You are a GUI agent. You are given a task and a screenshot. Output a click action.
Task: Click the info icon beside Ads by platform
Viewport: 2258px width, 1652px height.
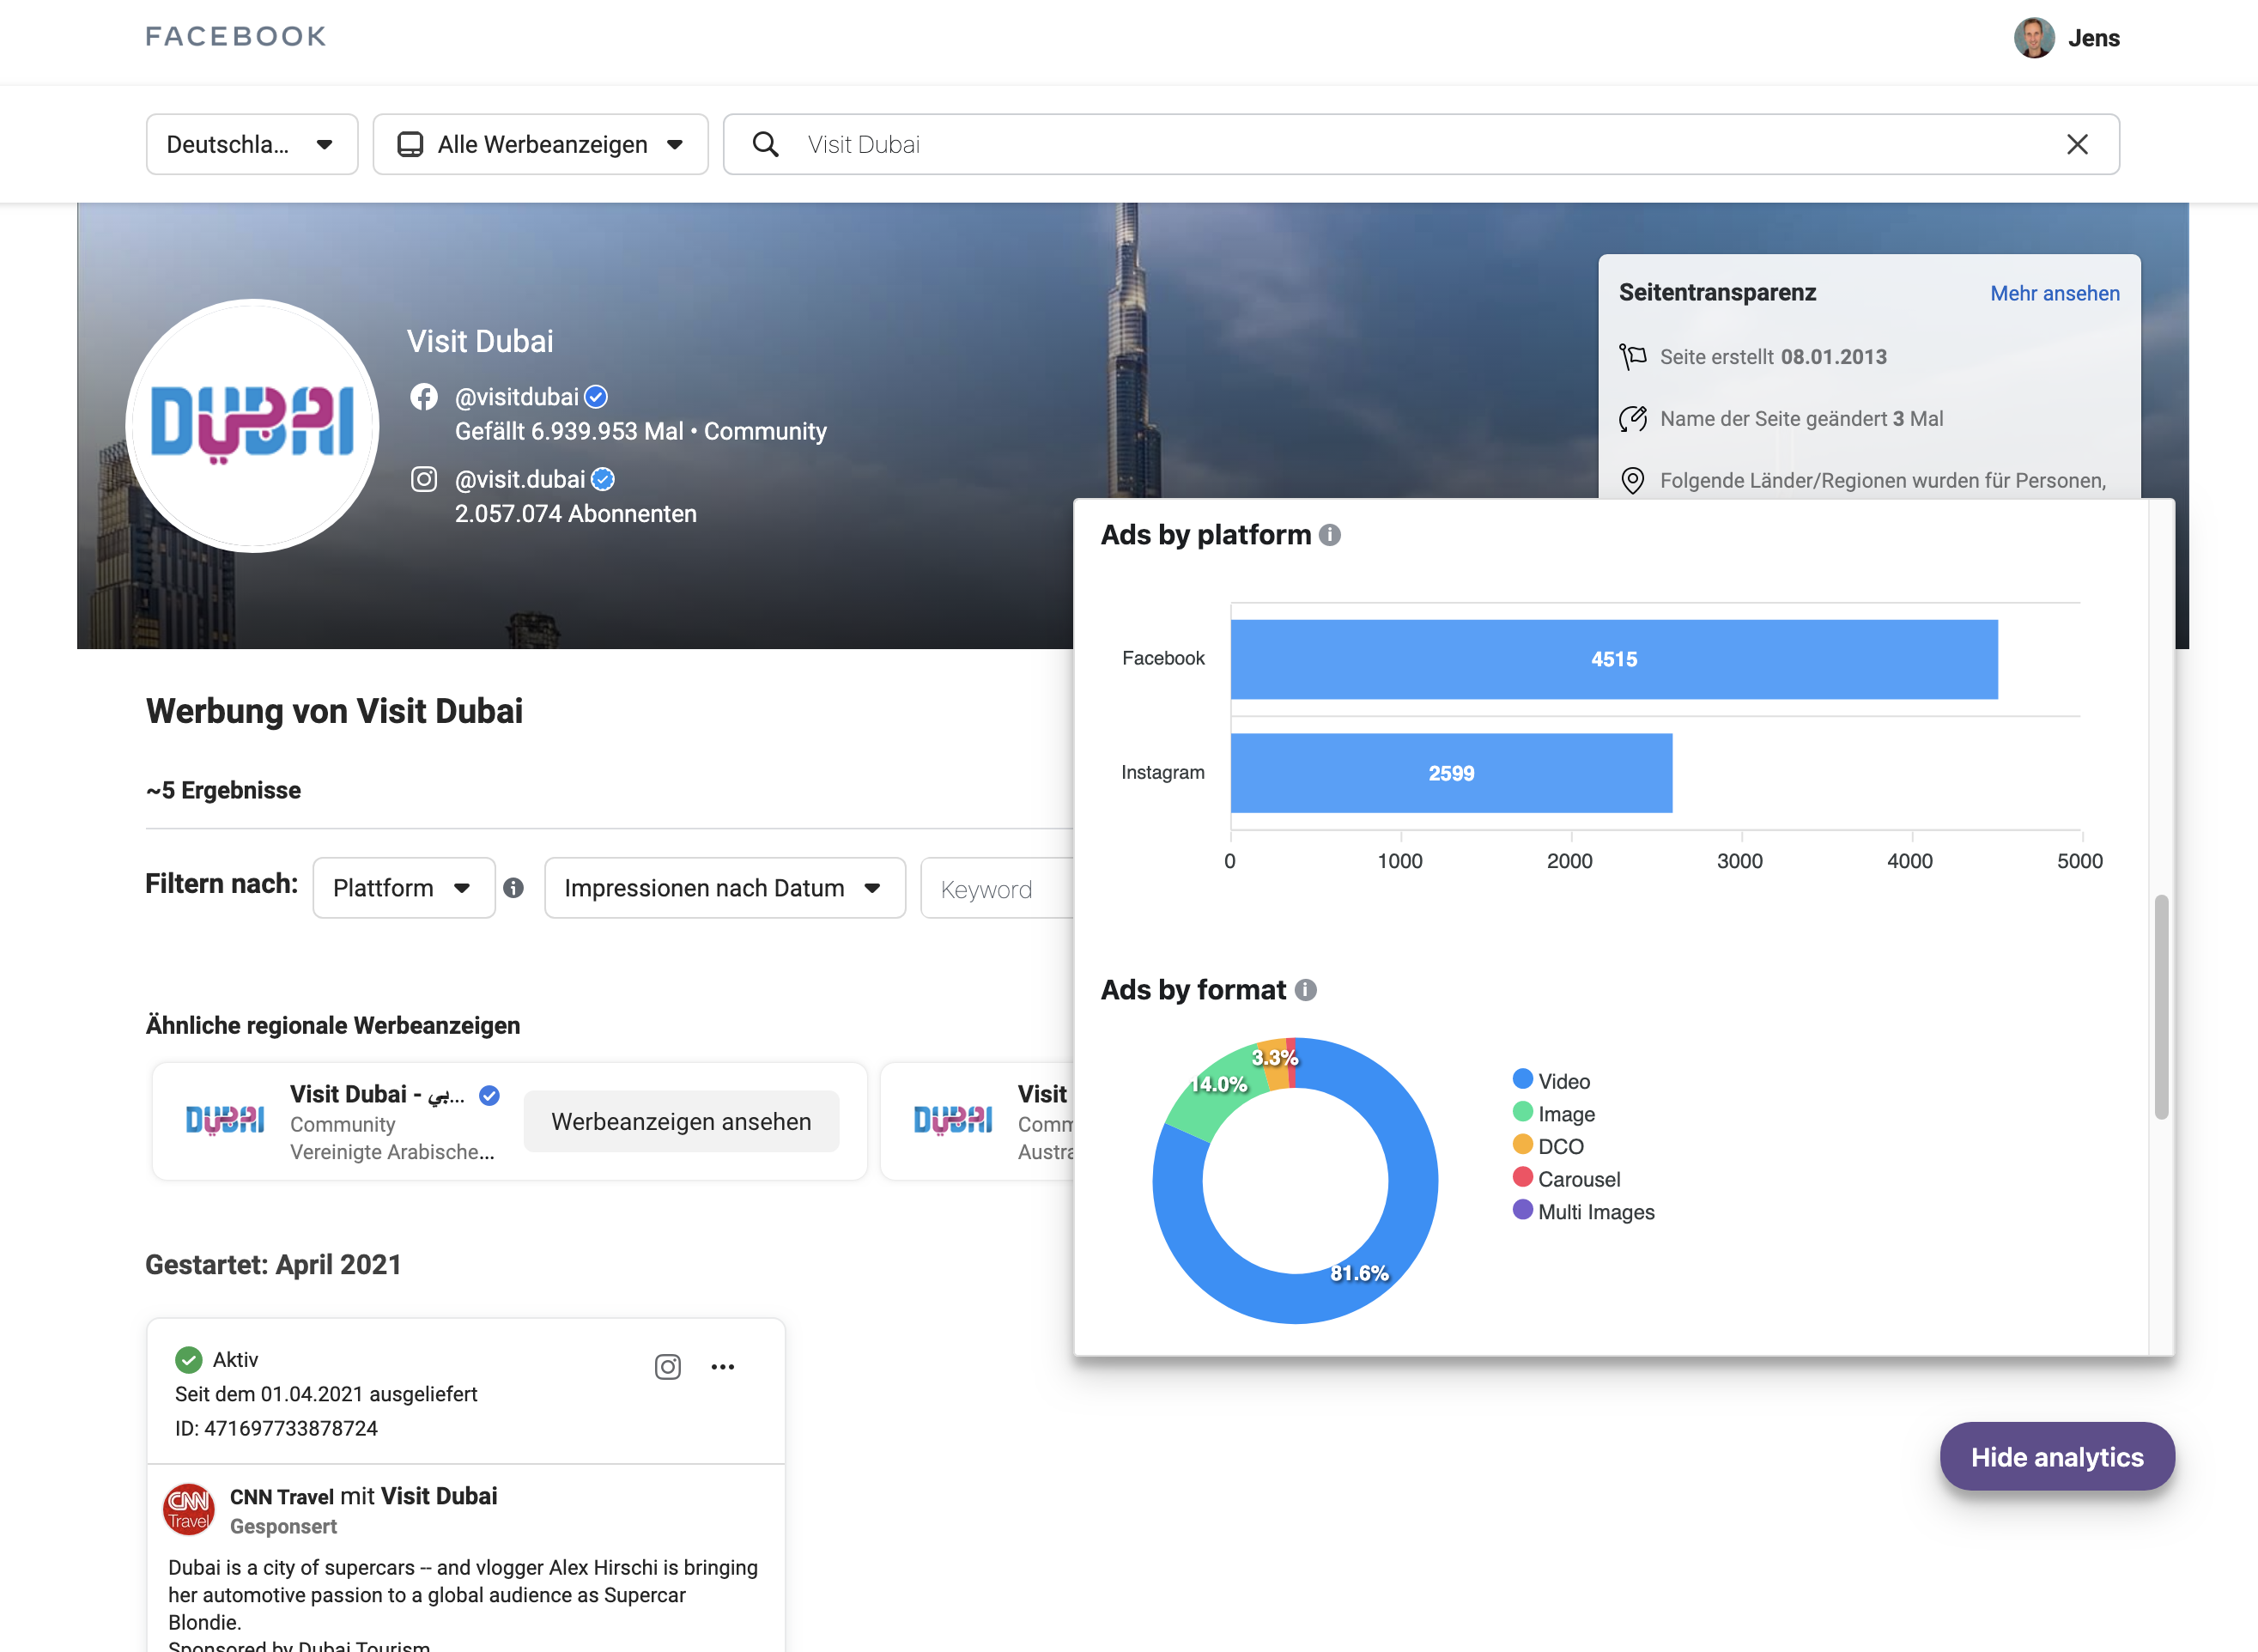tap(1330, 535)
